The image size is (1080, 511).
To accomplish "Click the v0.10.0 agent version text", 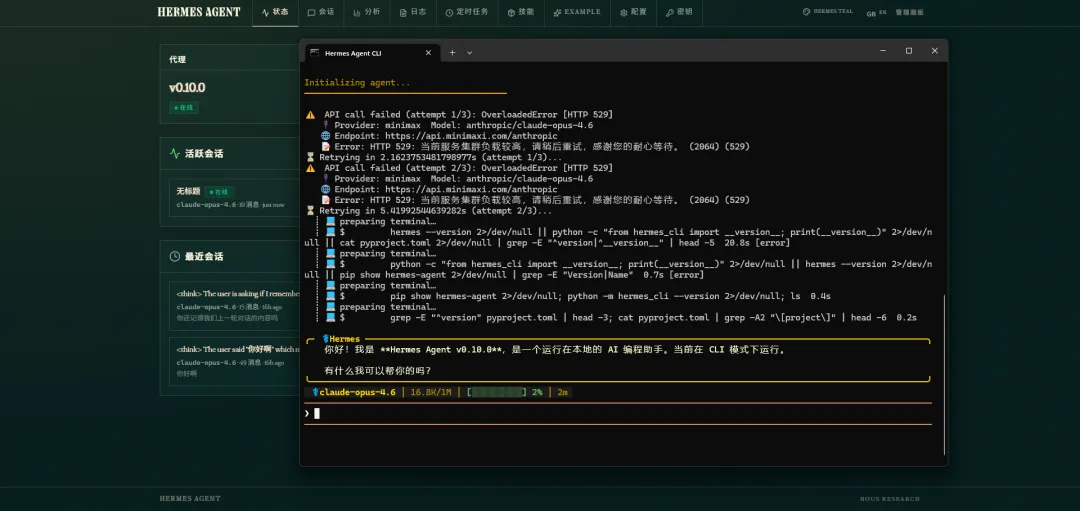I will [x=187, y=88].
